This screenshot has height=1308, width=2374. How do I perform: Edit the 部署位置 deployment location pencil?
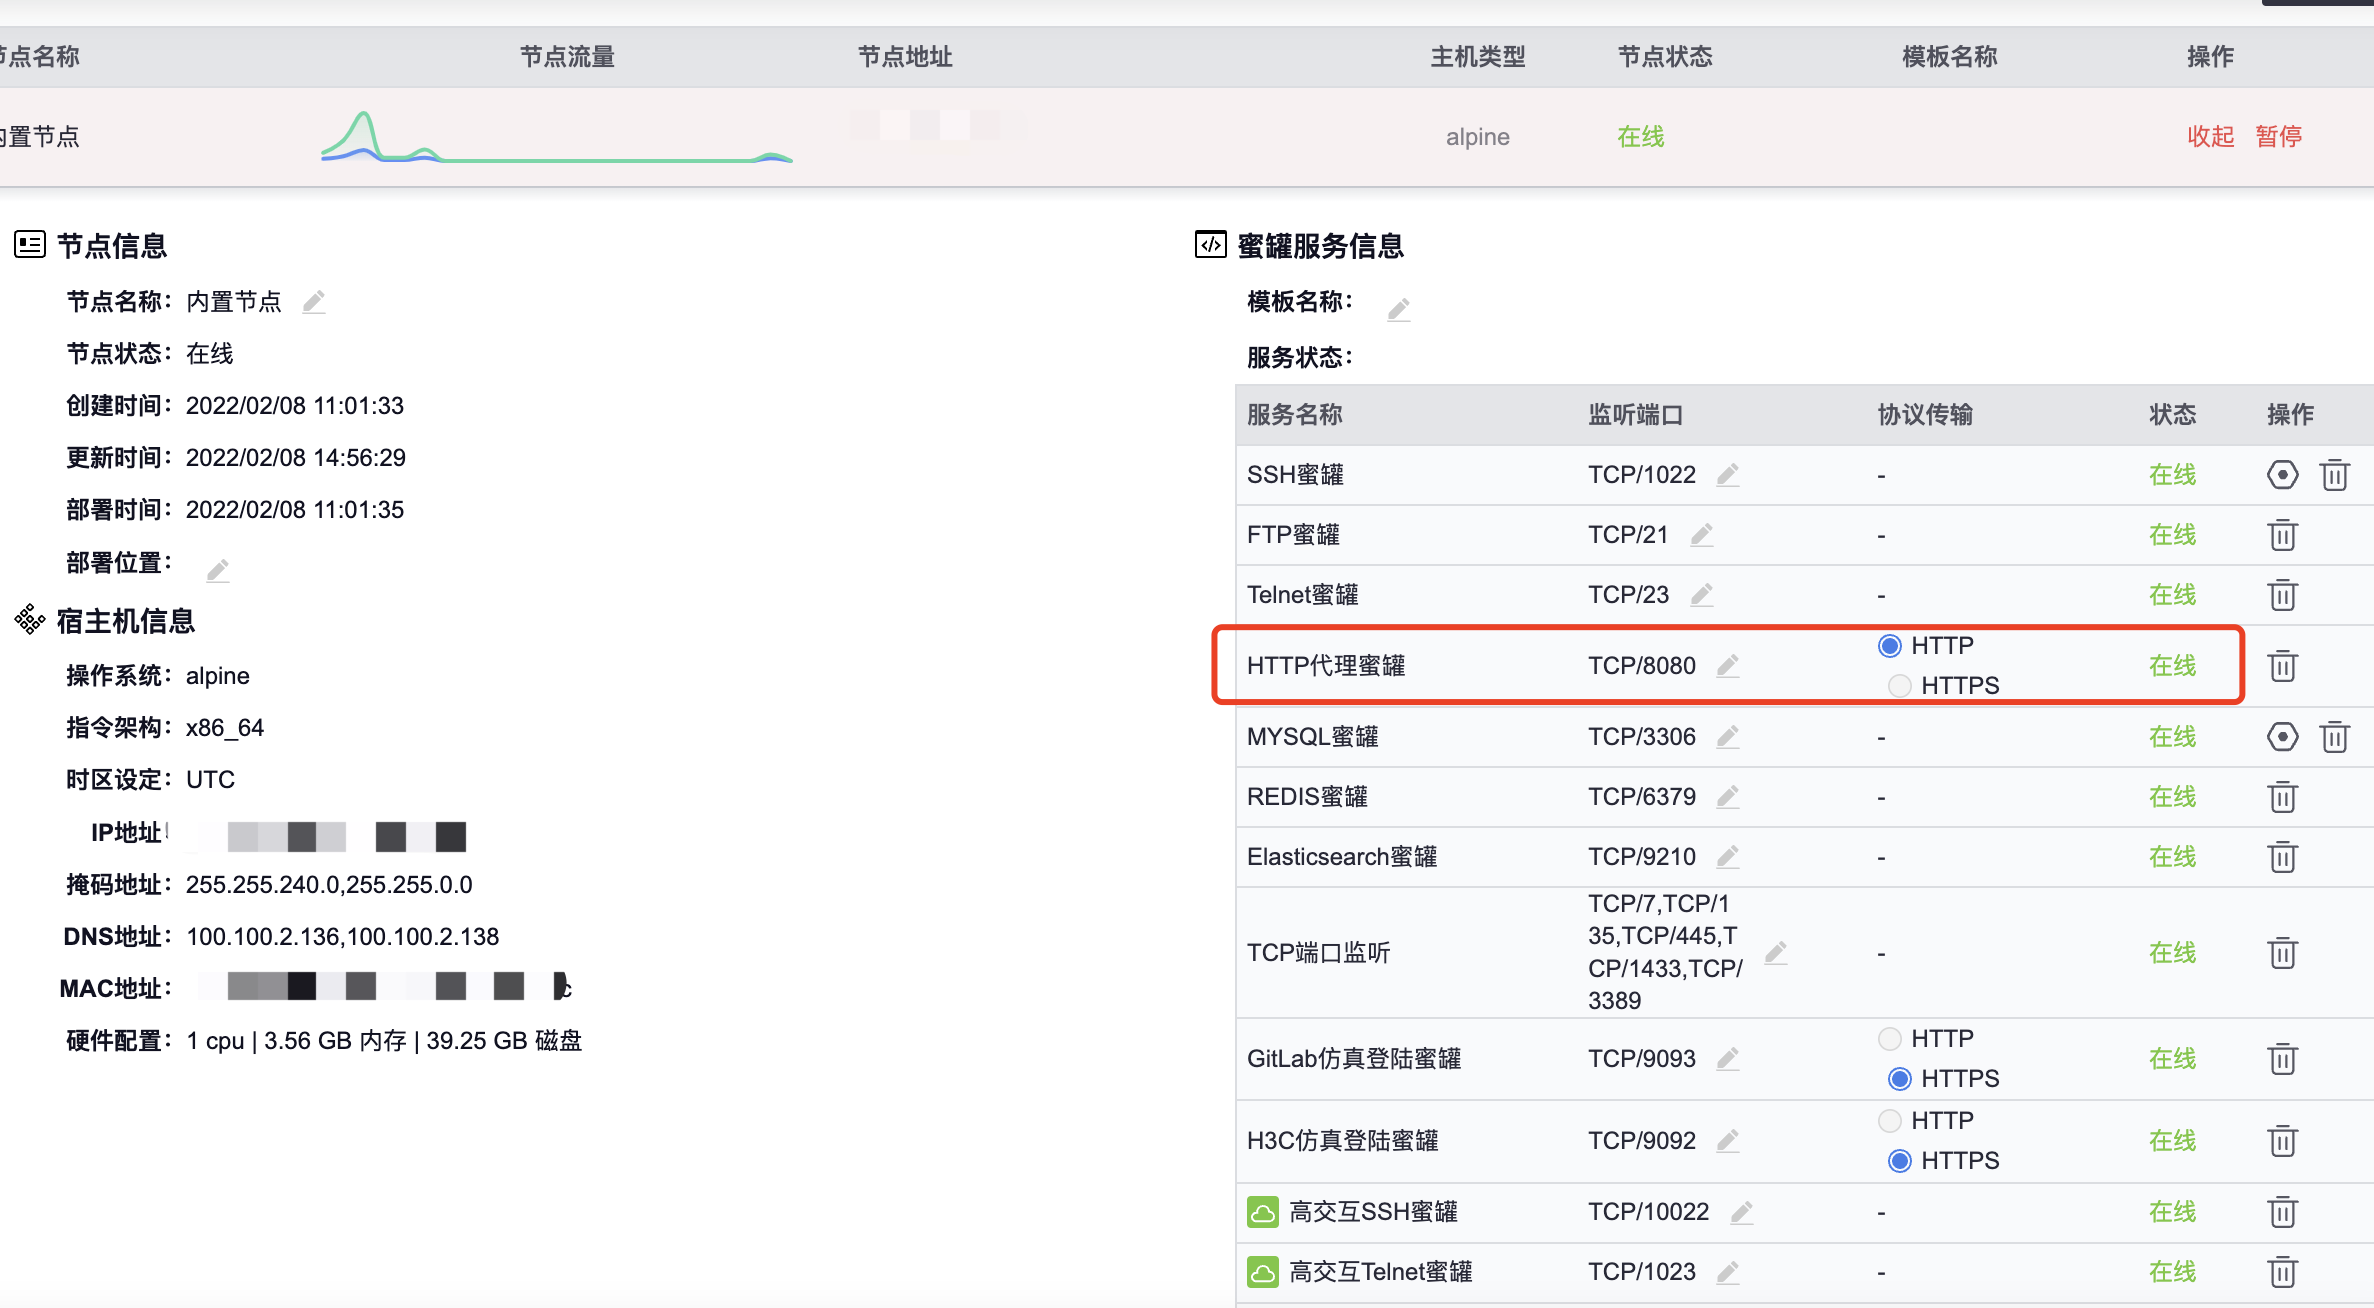218,570
